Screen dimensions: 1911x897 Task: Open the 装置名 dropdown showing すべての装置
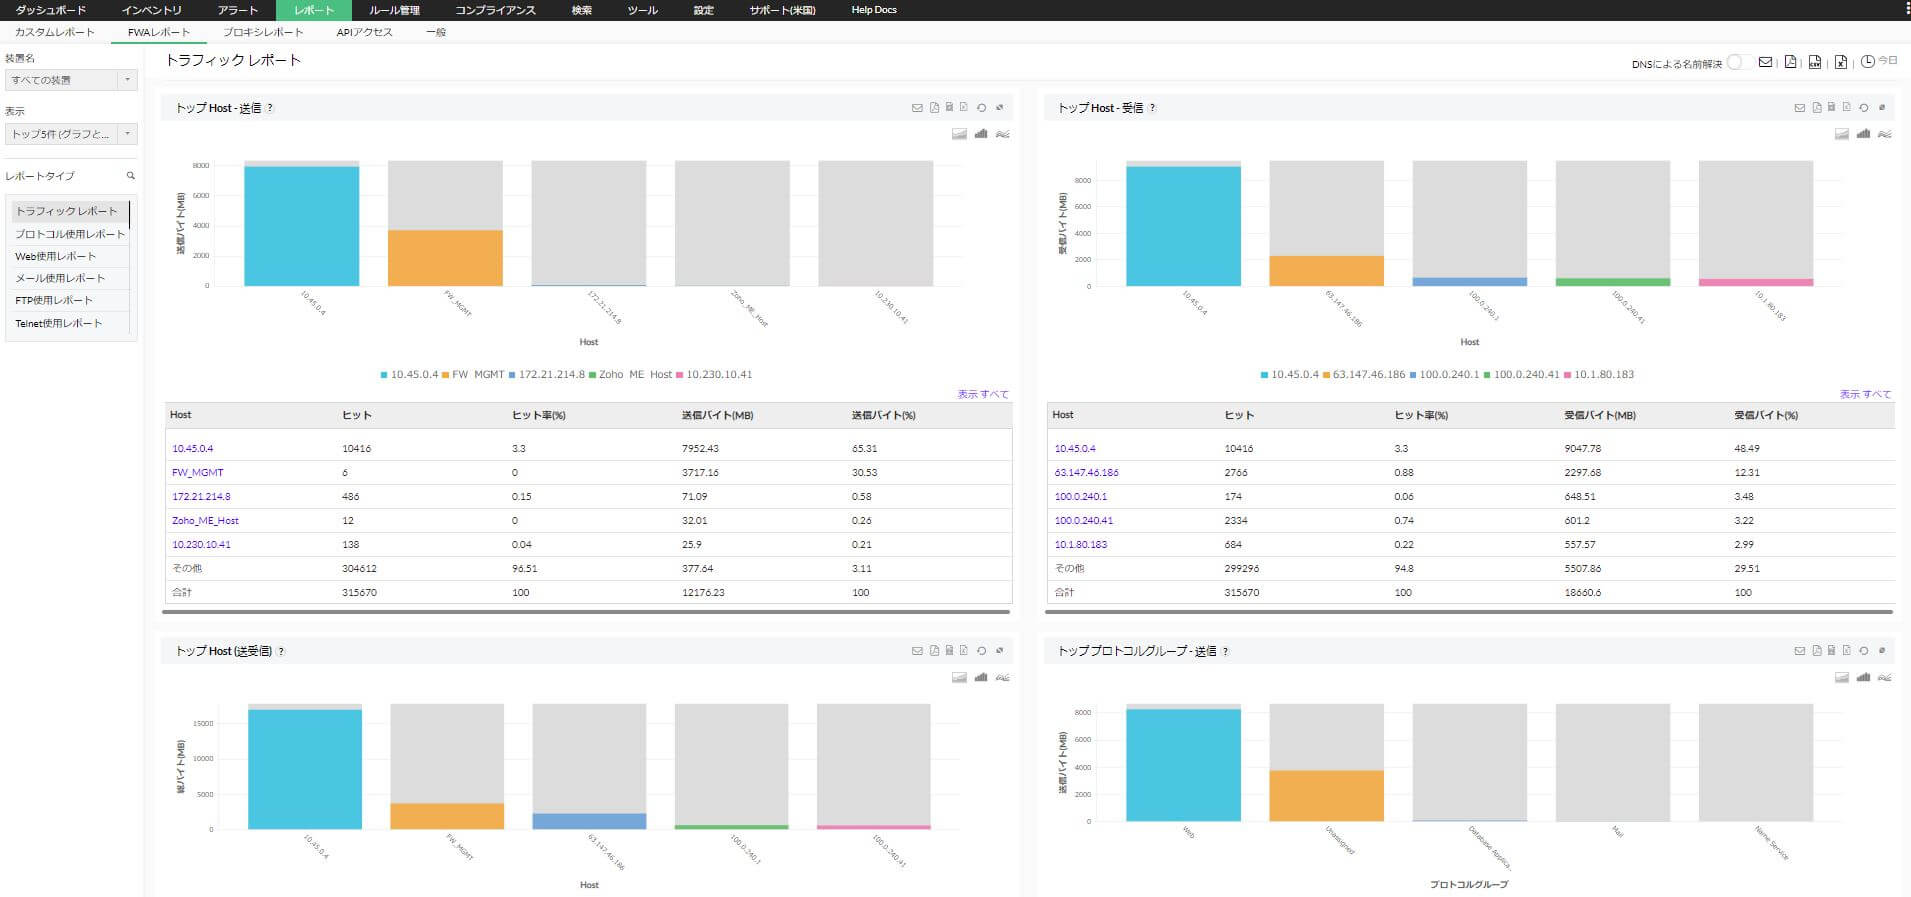[x=71, y=80]
